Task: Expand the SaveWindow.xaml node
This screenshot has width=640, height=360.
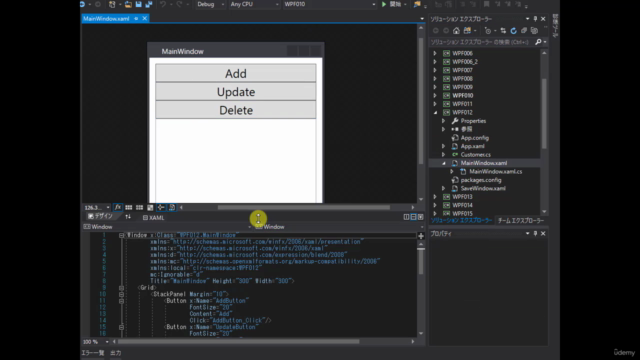Action: 444,189
